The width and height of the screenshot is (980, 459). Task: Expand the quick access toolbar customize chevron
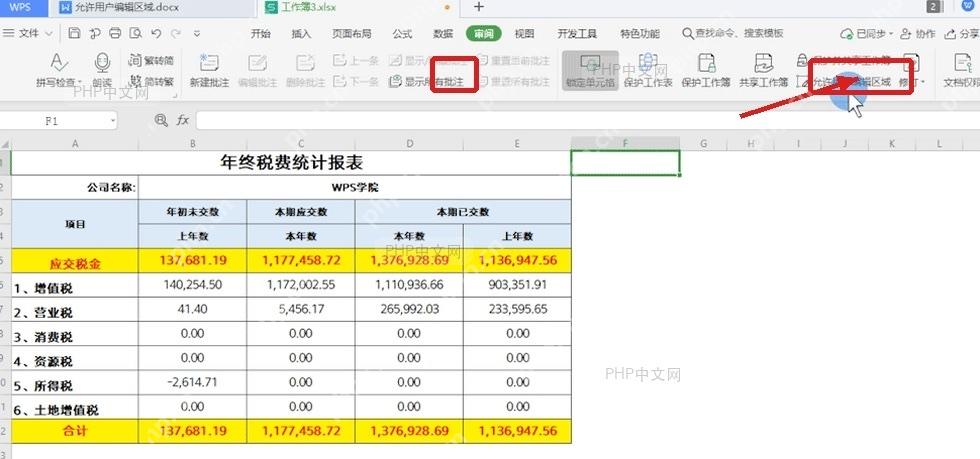(197, 33)
